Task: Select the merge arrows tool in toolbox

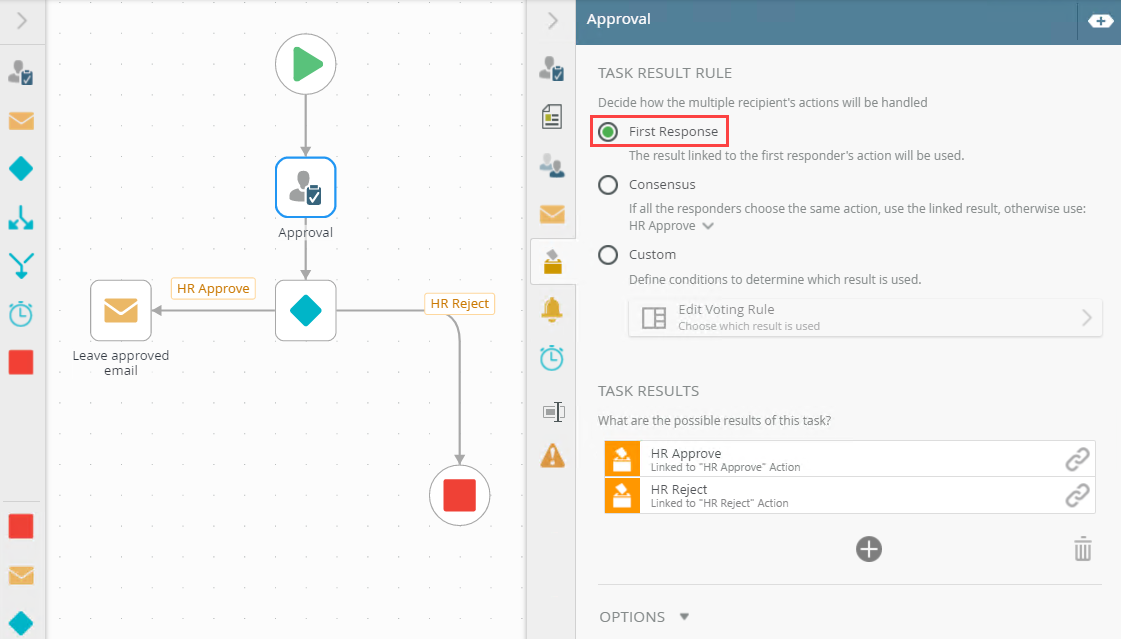Action: (x=21, y=265)
